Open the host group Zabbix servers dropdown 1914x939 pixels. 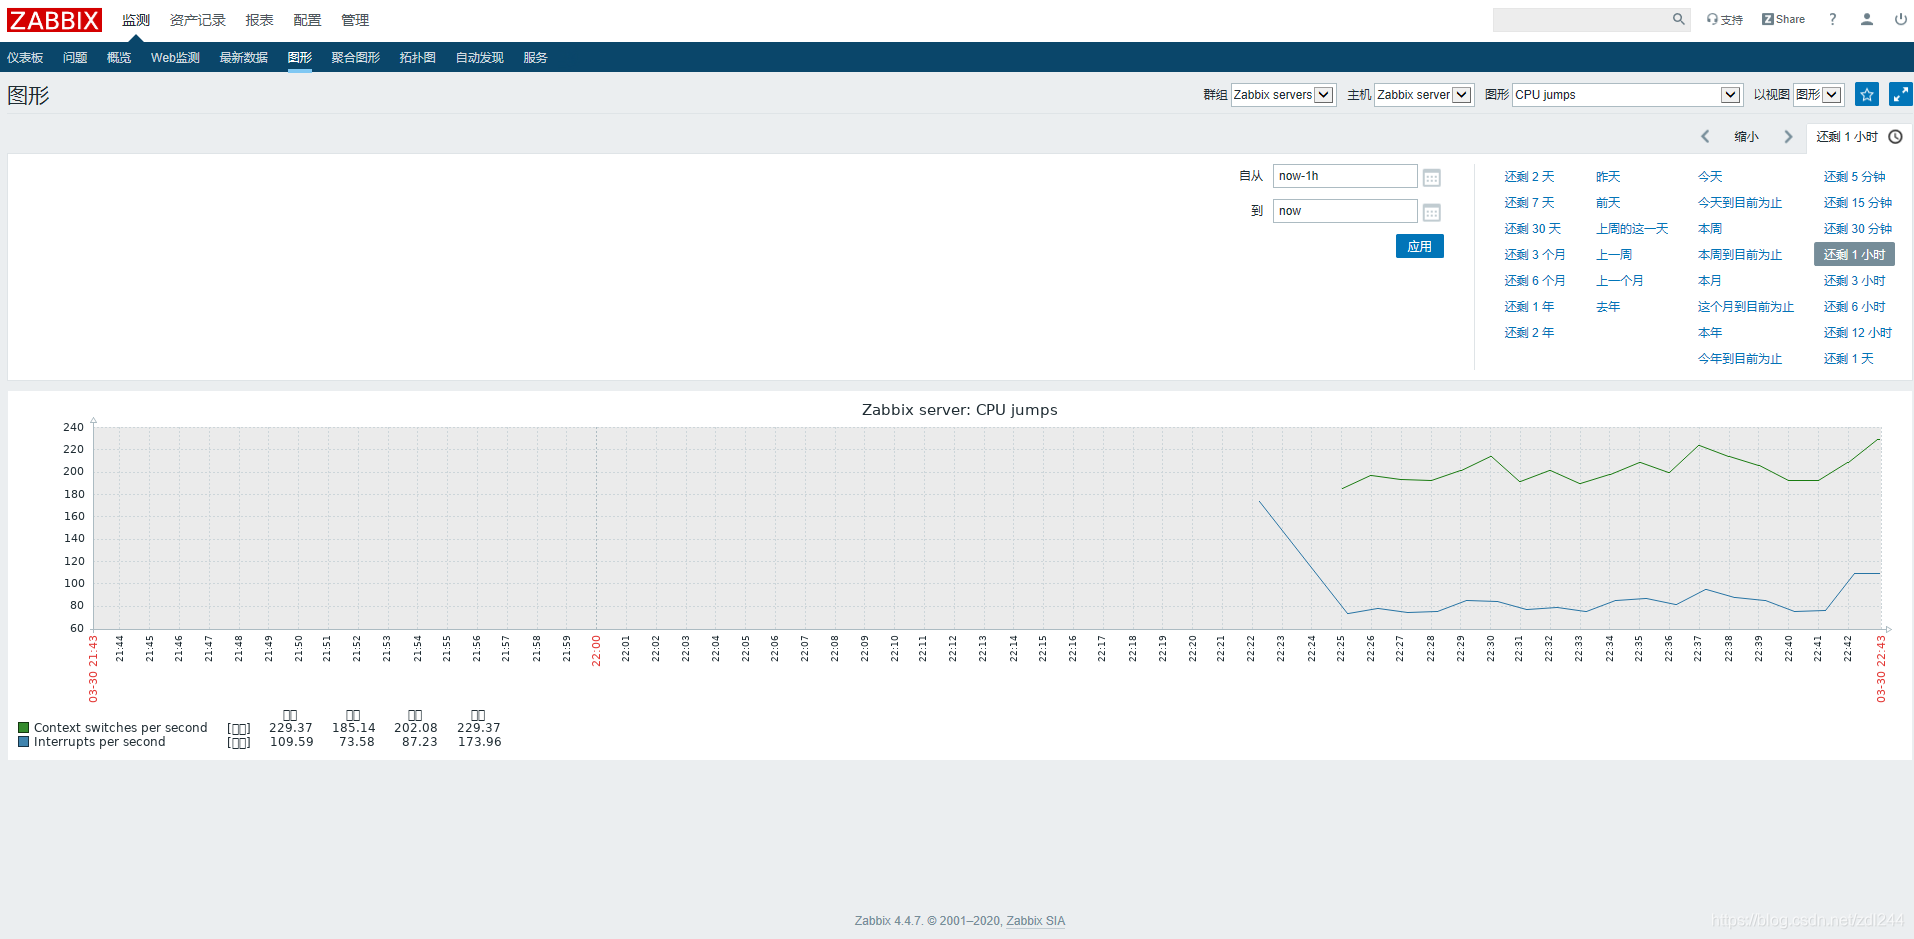(x=1283, y=95)
